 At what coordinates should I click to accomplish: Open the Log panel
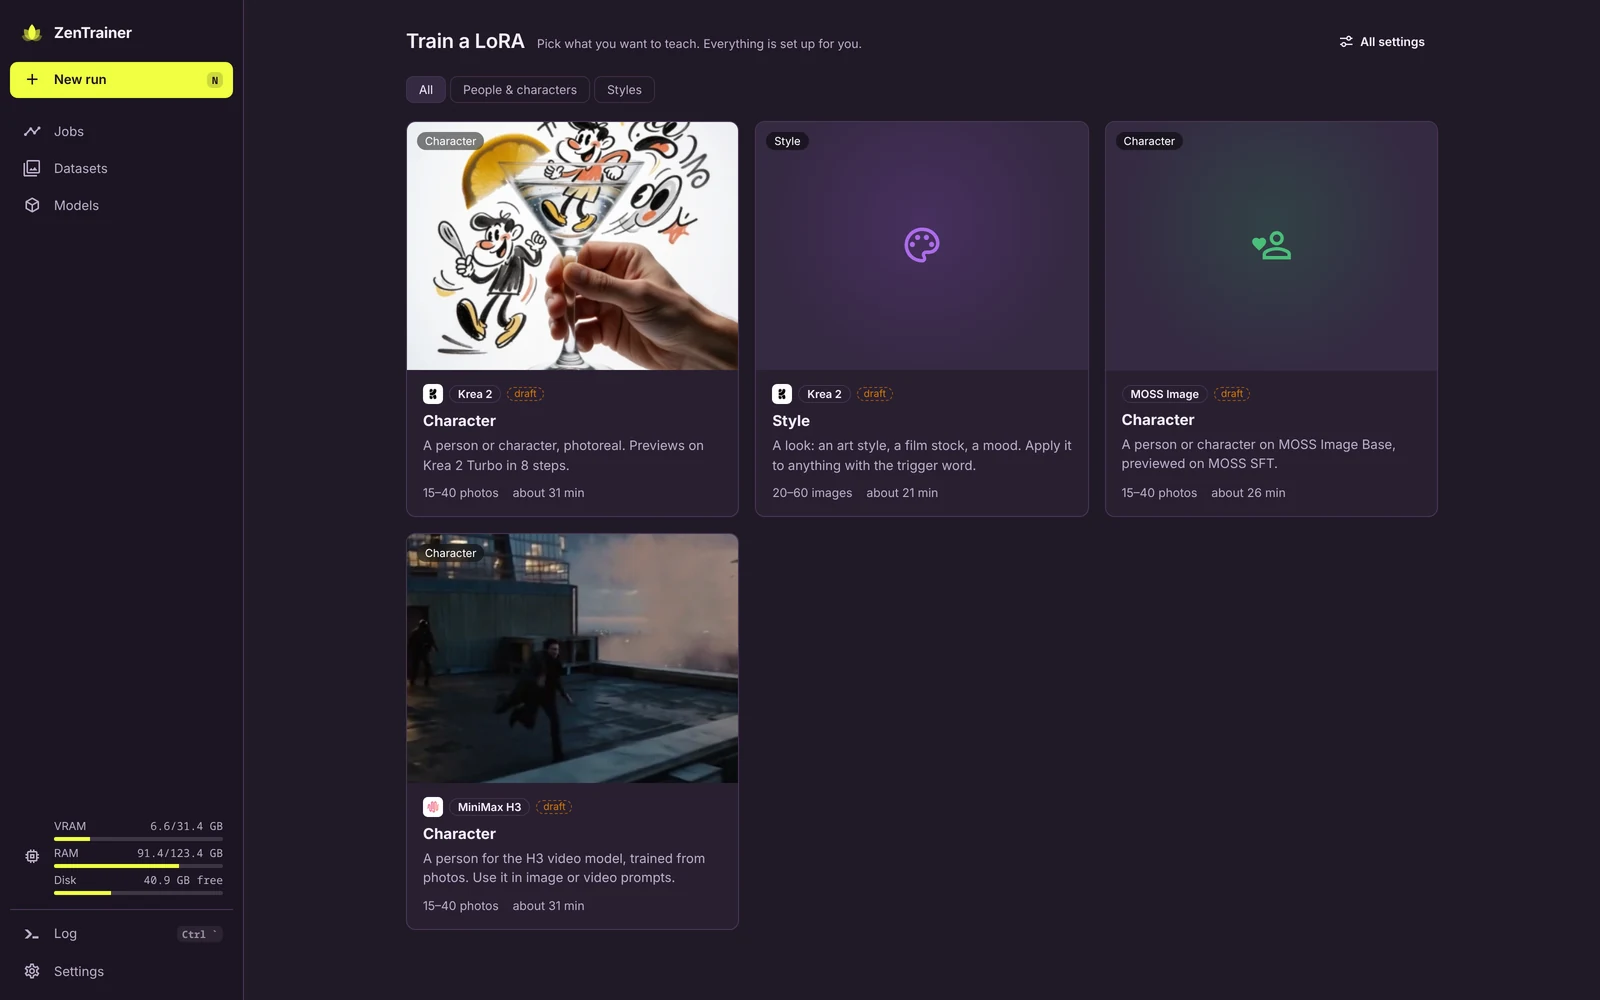tap(121, 934)
